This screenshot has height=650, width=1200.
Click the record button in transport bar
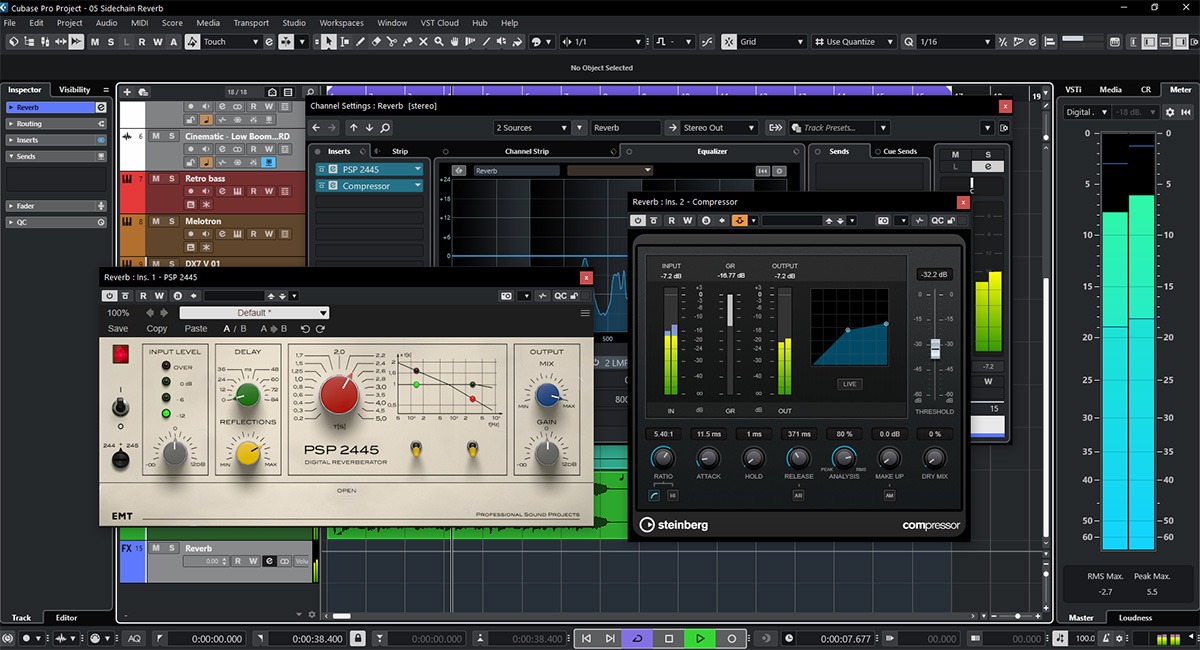[732, 638]
